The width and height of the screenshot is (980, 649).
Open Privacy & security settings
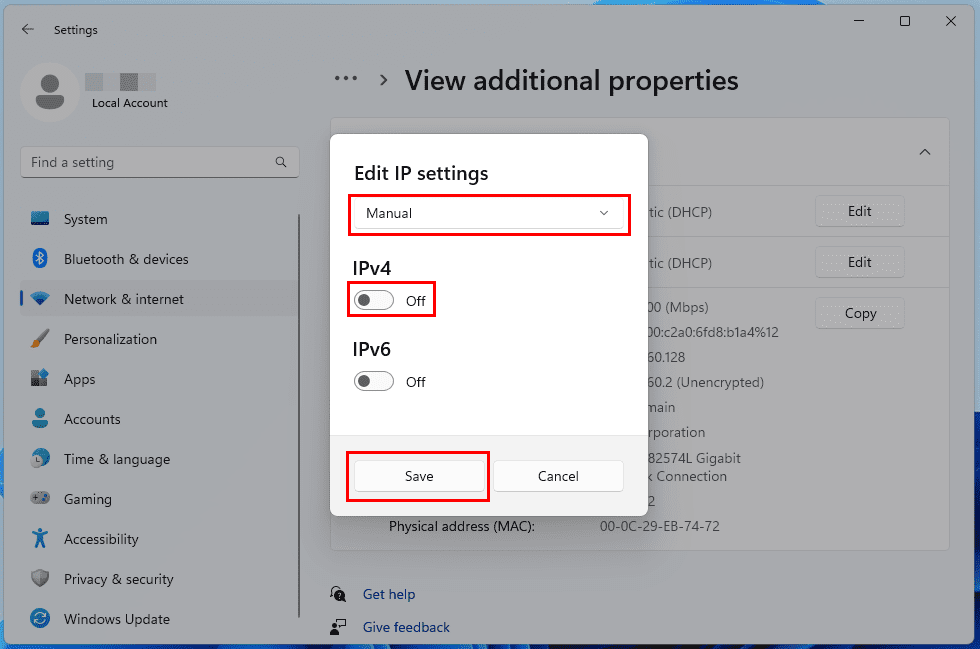159,579
